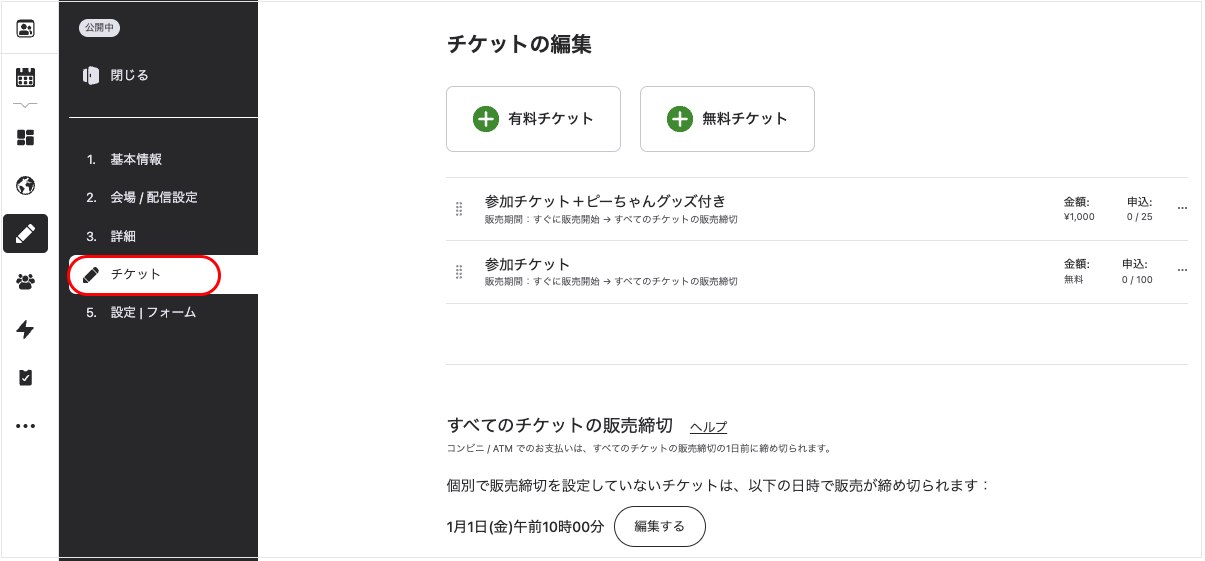
Task: Expand the sidebar three-dots more menu
Action: tap(26, 426)
